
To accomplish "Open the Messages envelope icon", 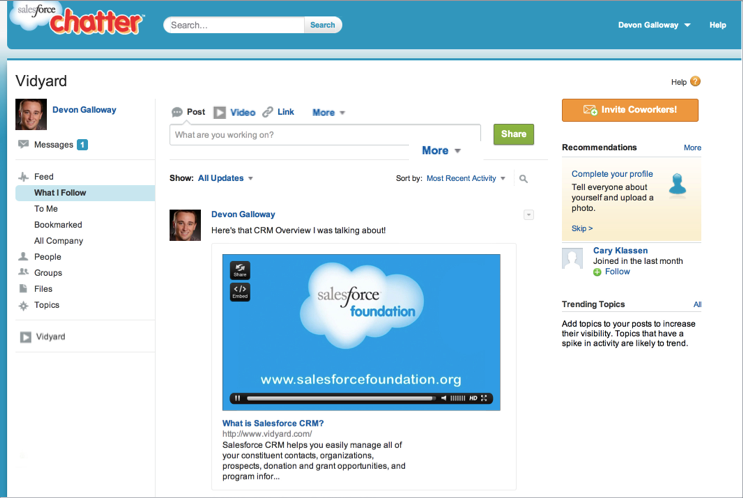I will point(23,144).
